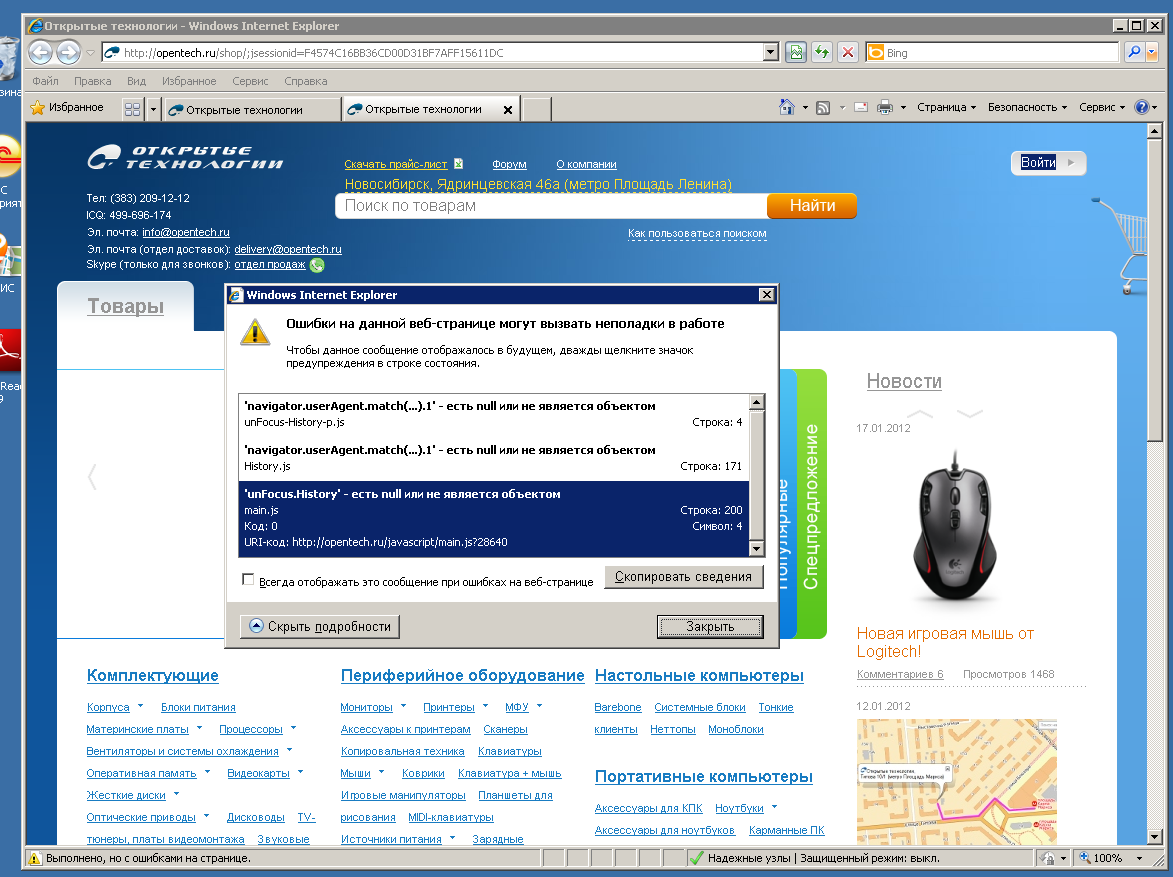Click the browser Back arrow button

click(x=41, y=52)
